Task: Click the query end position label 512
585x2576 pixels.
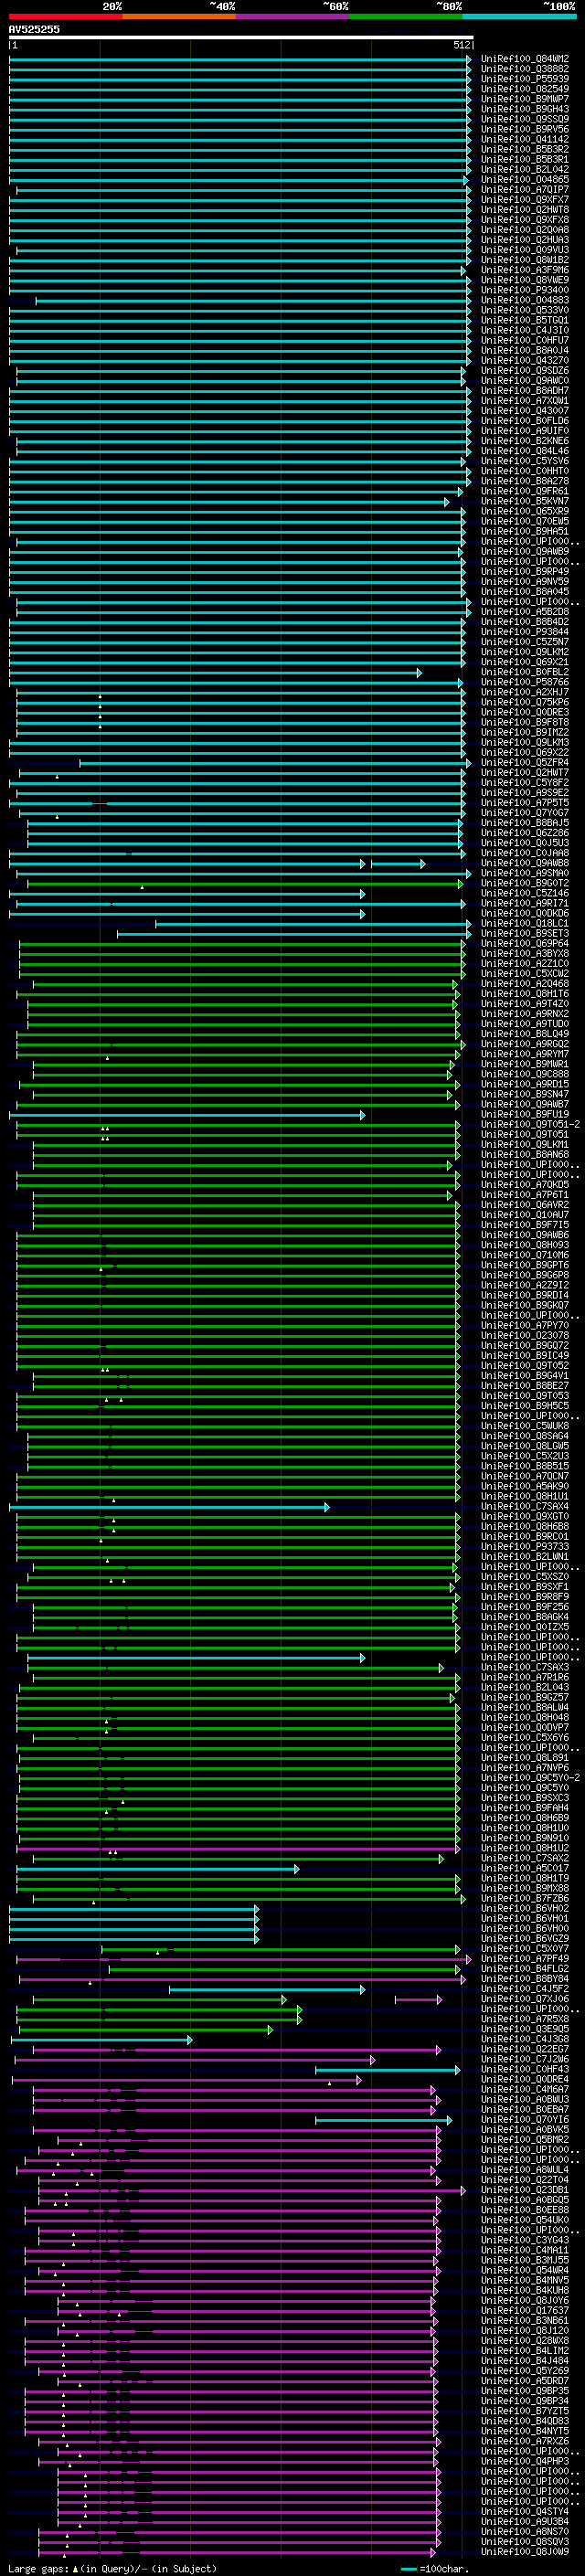Action: (x=462, y=45)
